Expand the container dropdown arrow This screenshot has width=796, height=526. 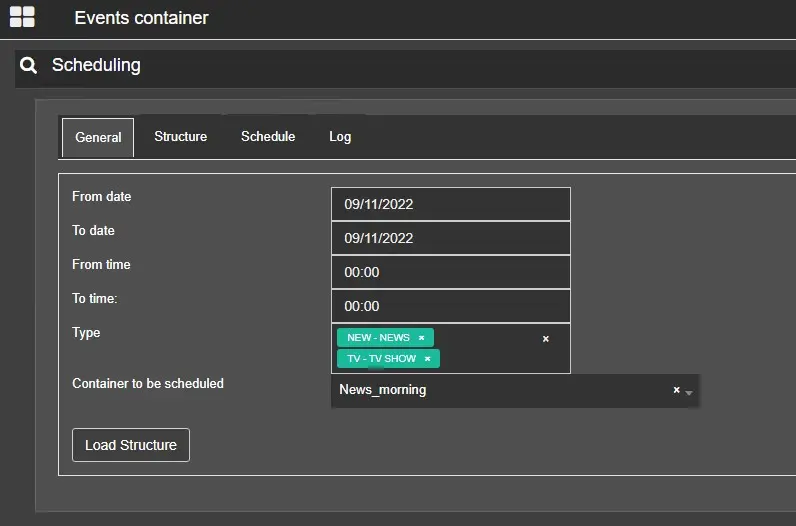(x=689, y=392)
